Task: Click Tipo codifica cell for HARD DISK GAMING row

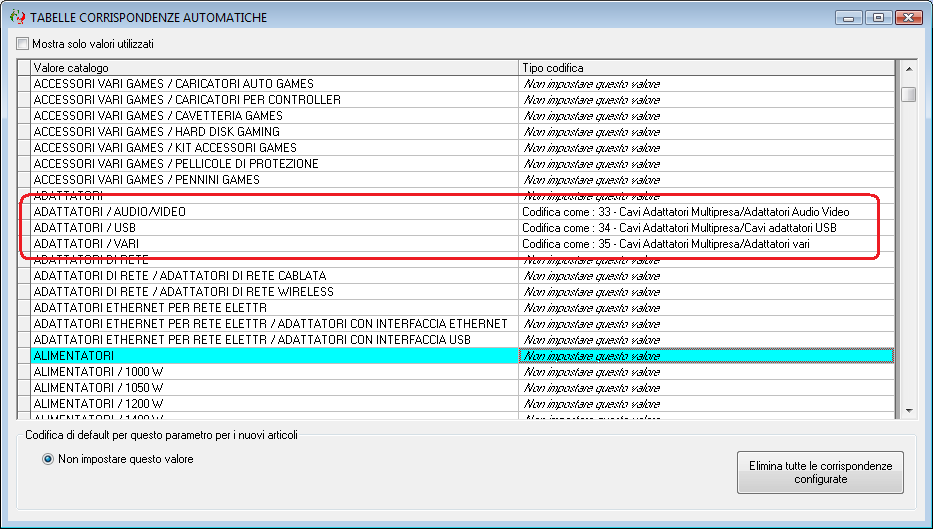Action: [x=706, y=132]
